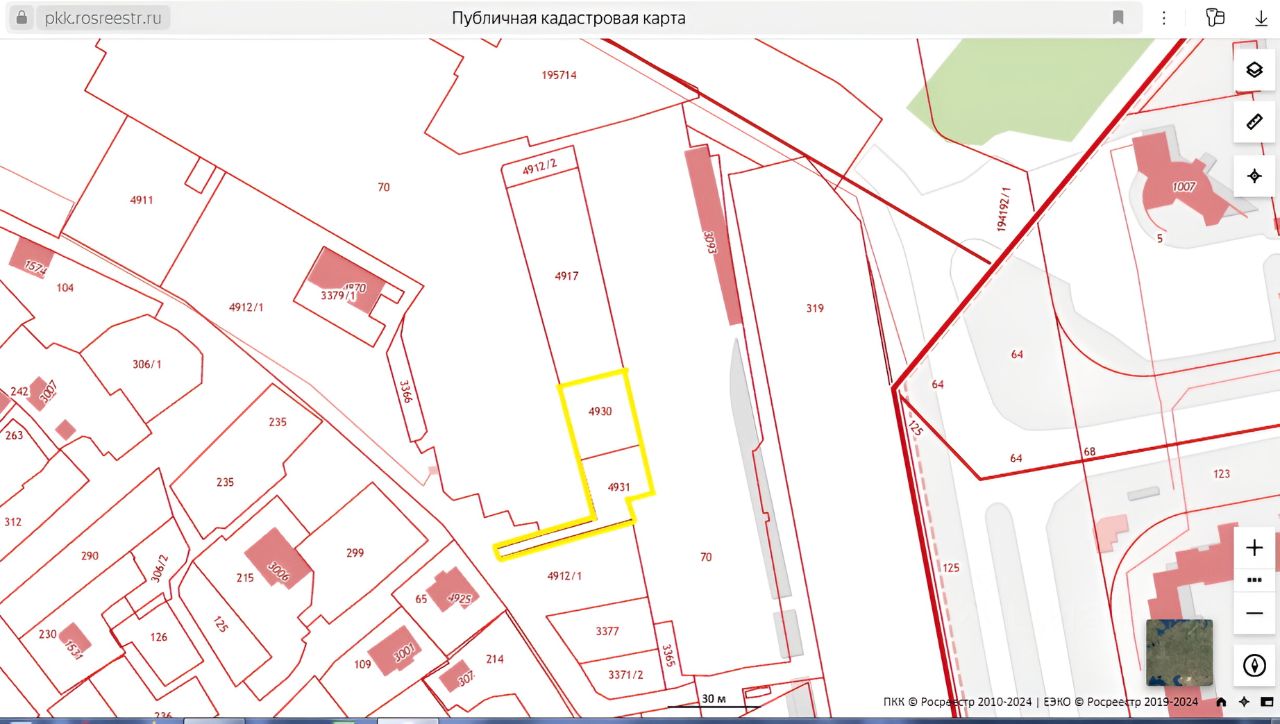This screenshot has height=724, width=1280.
Task: Select the long parcel 319
Action: (814, 309)
